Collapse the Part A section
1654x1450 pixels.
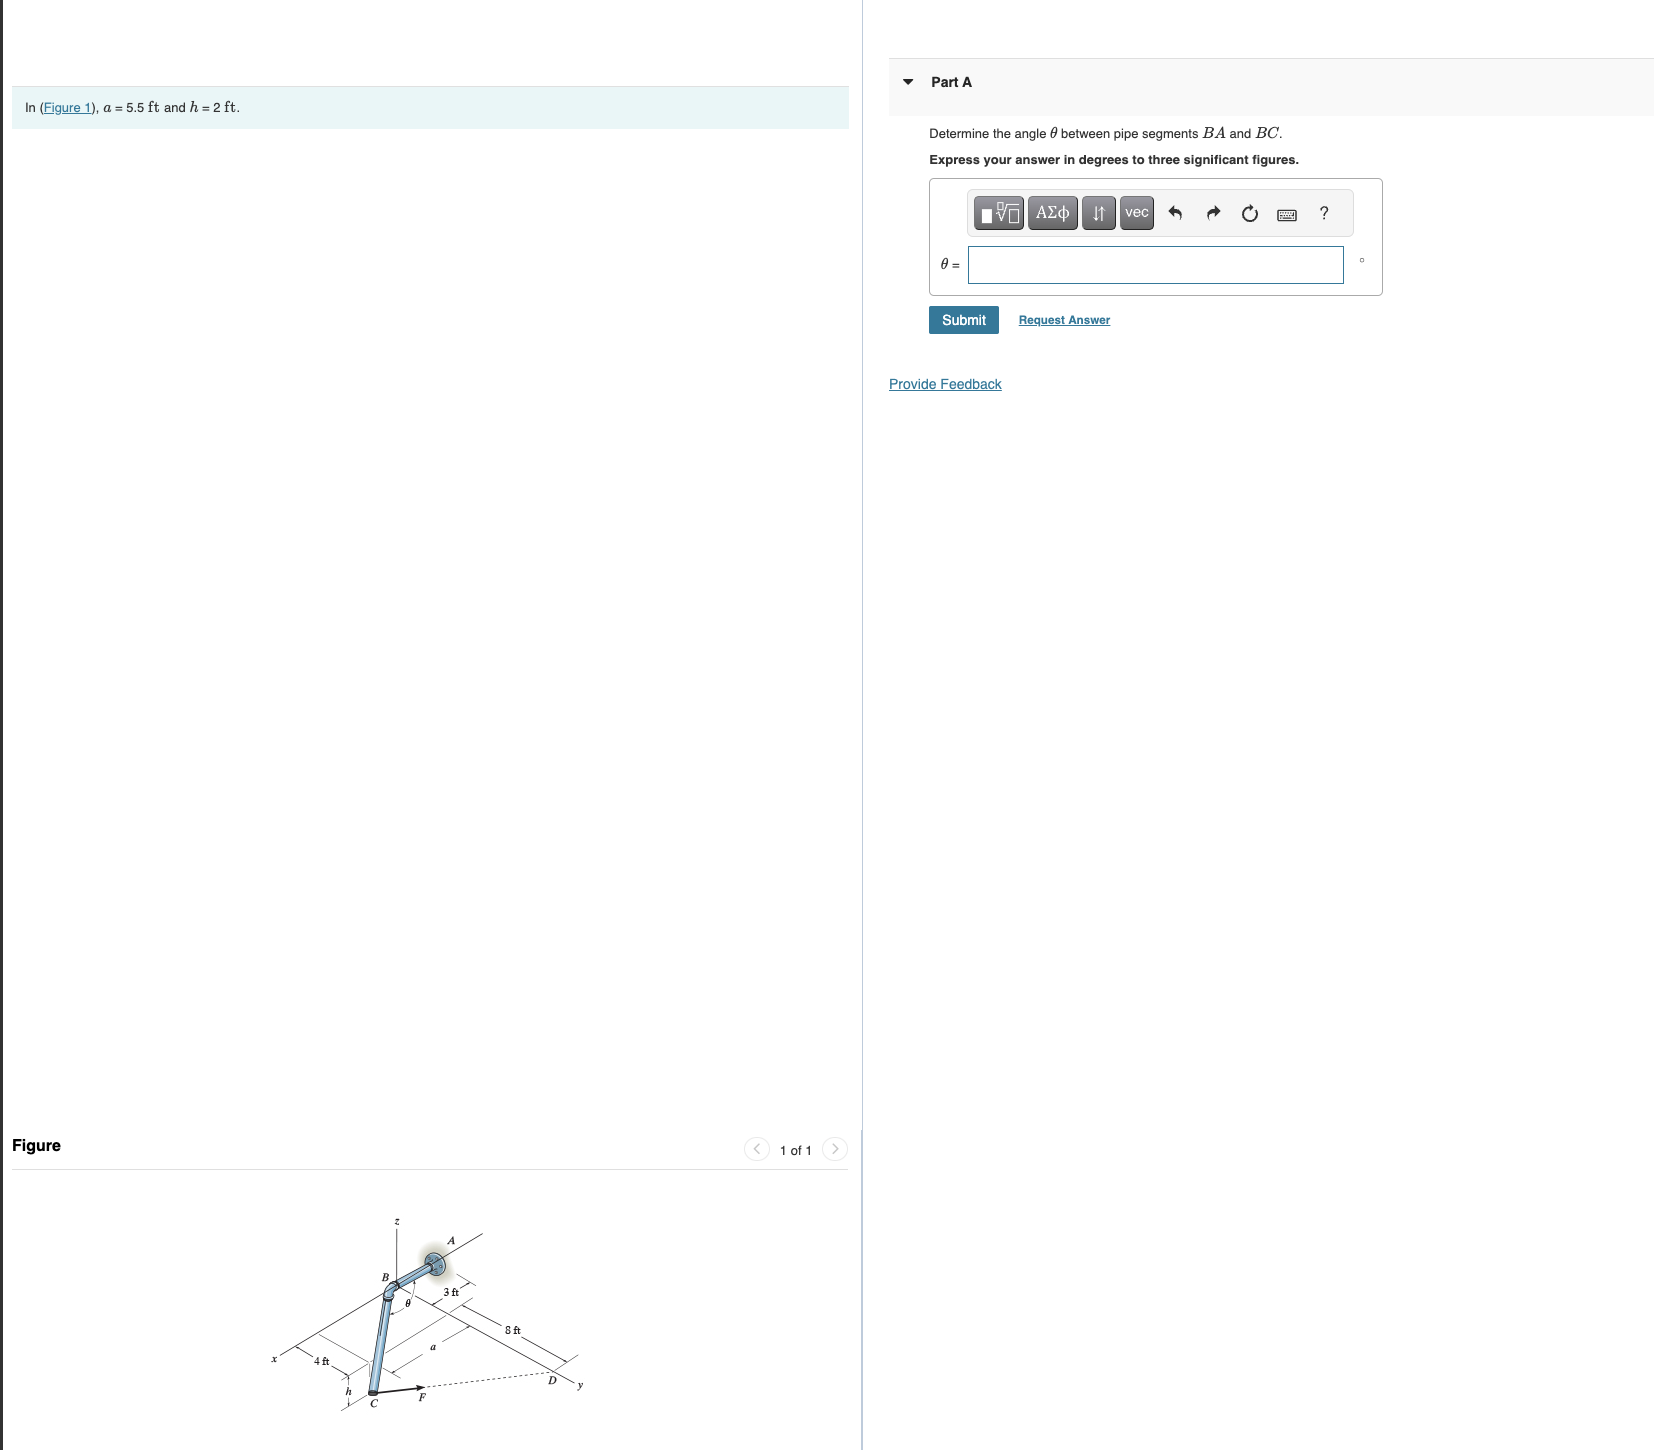pos(908,82)
